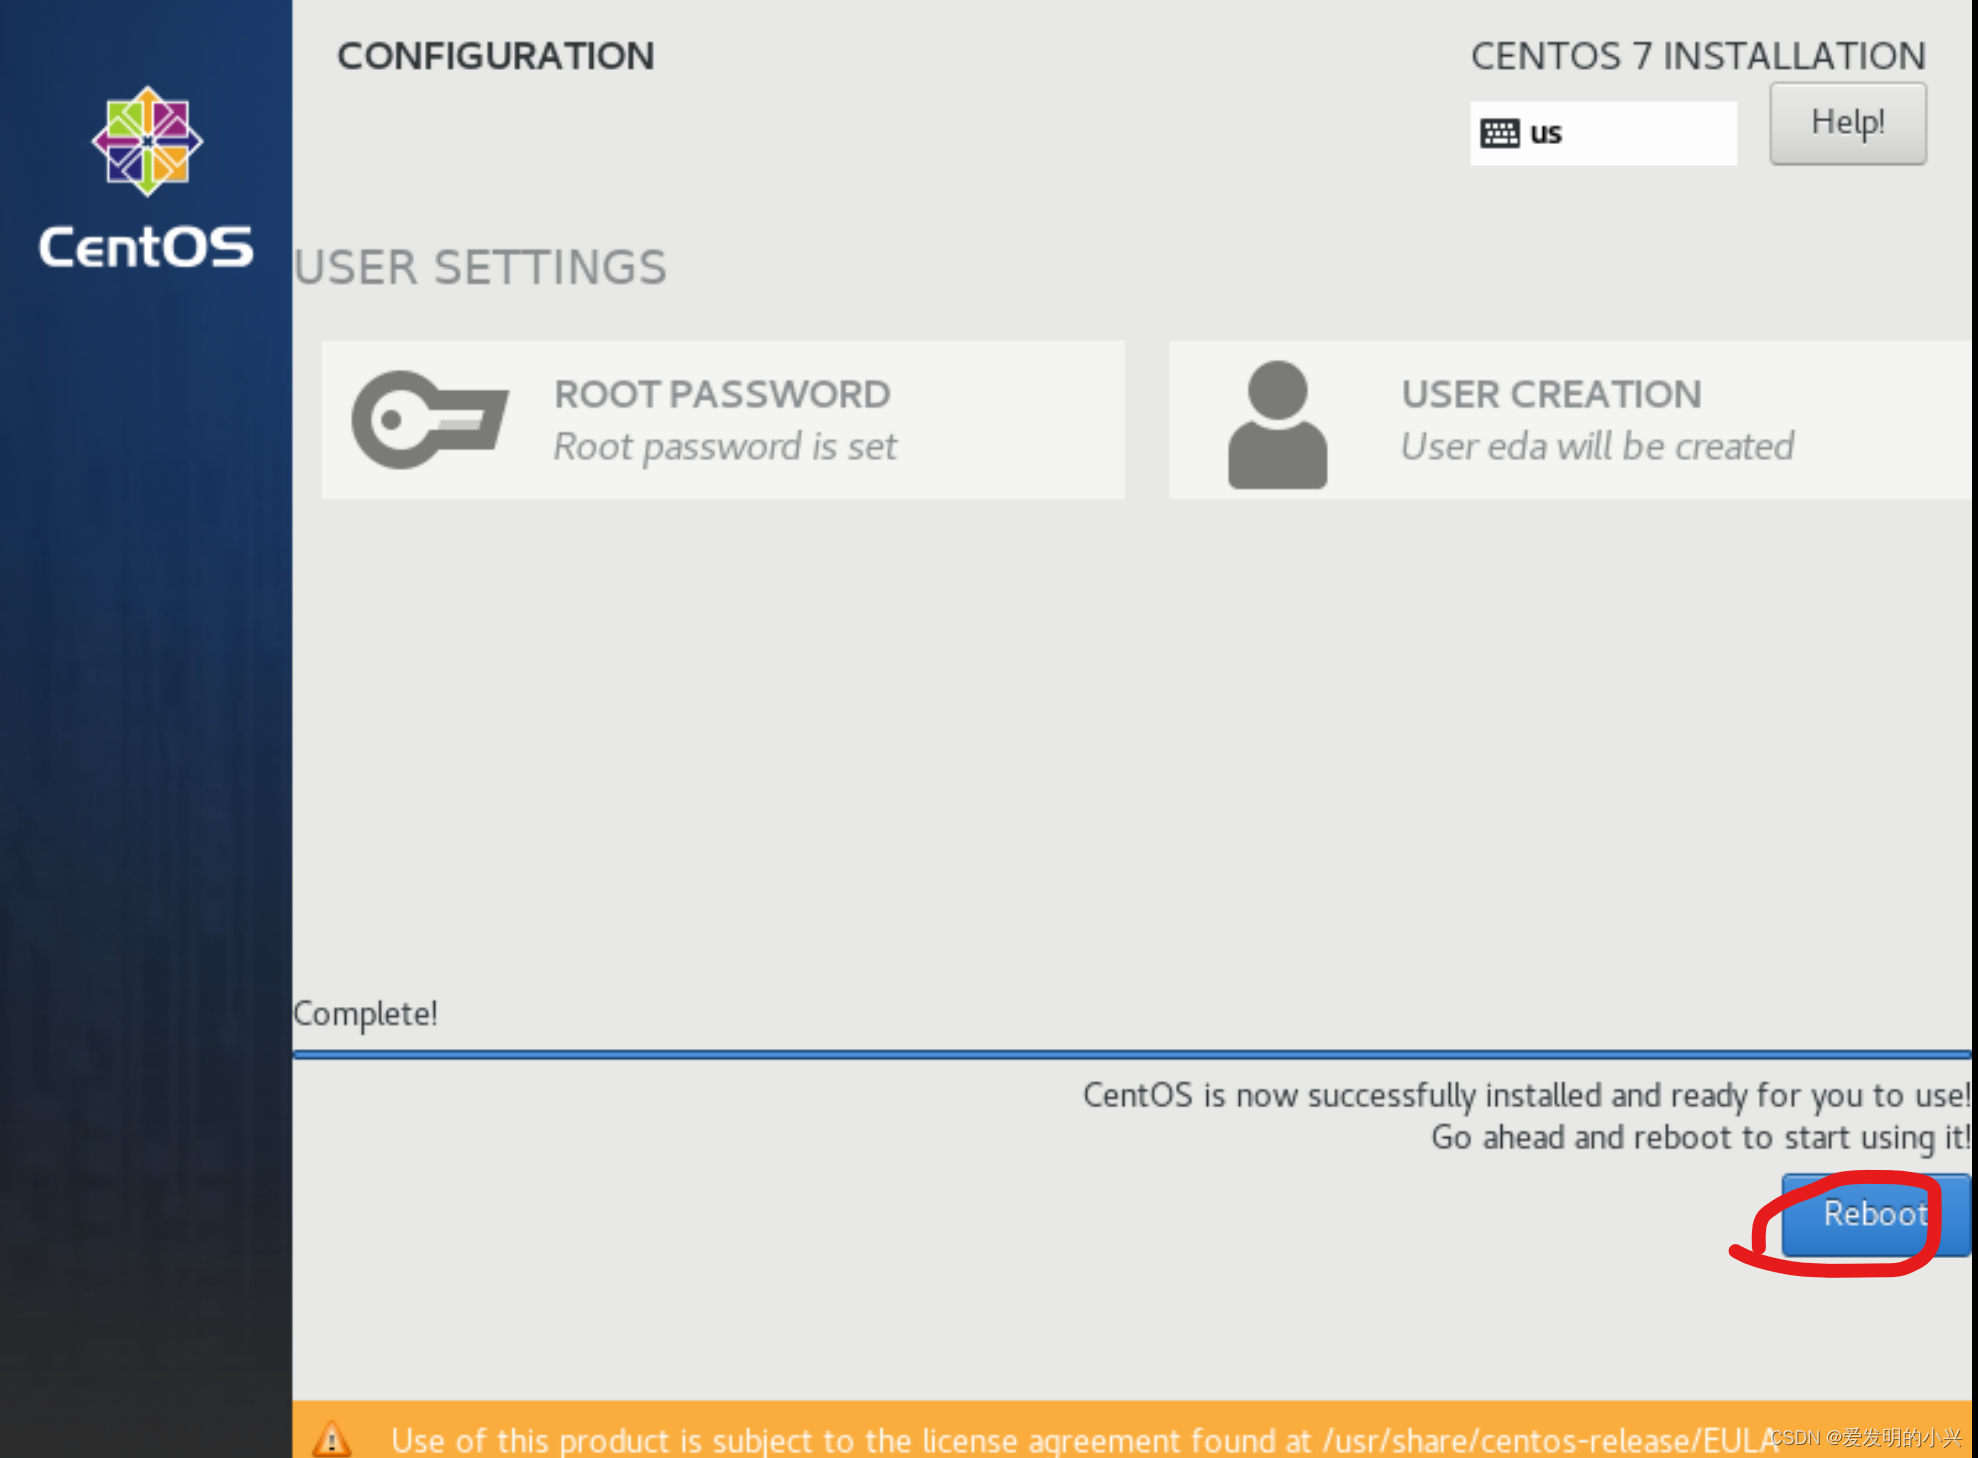Click the "User eda will be created" text
1978x1458 pixels.
coord(1597,447)
